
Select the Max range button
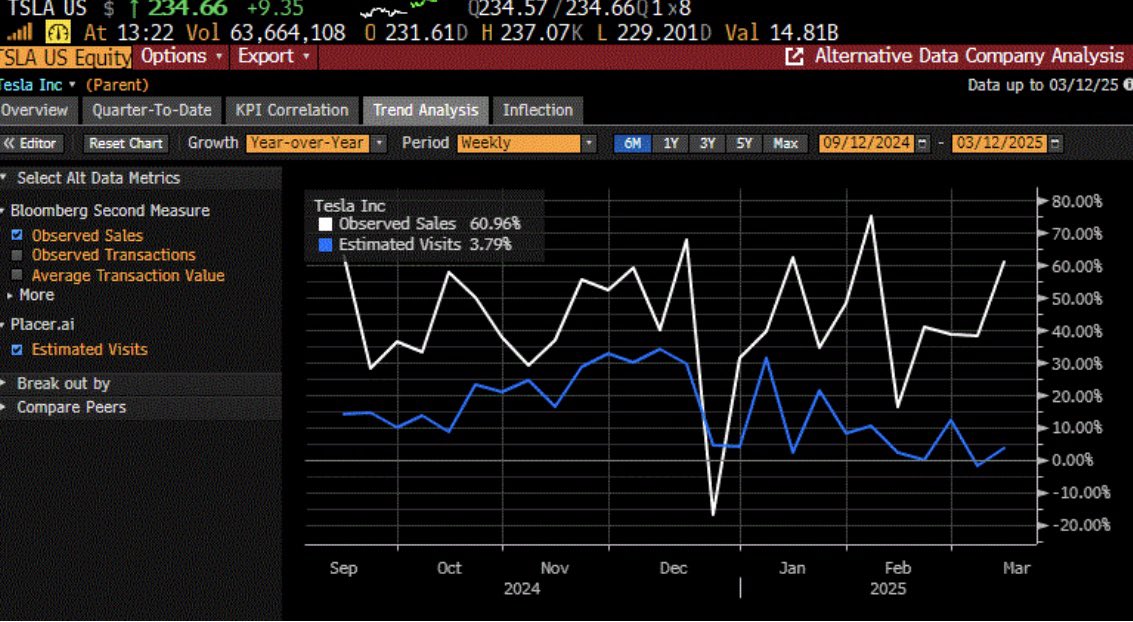coord(785,144)
